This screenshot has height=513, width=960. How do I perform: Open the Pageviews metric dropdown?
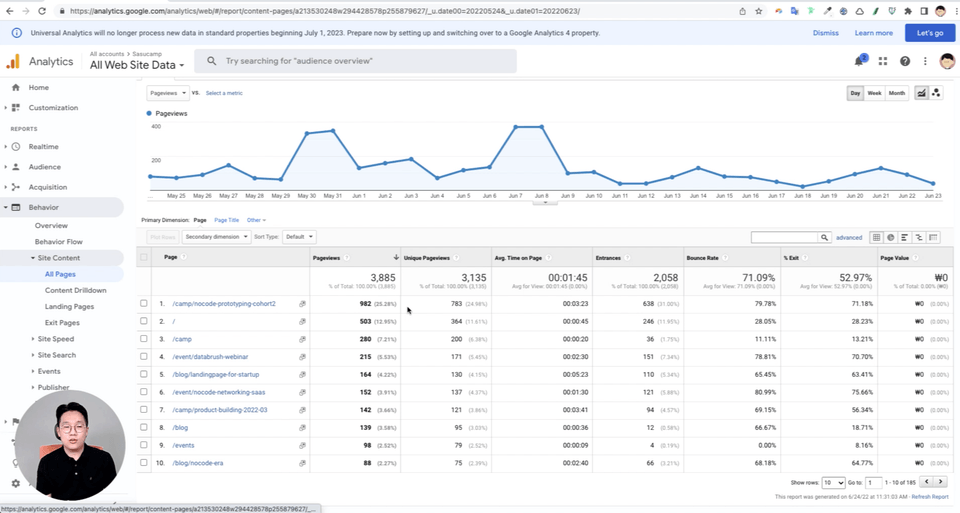point(168,93)
